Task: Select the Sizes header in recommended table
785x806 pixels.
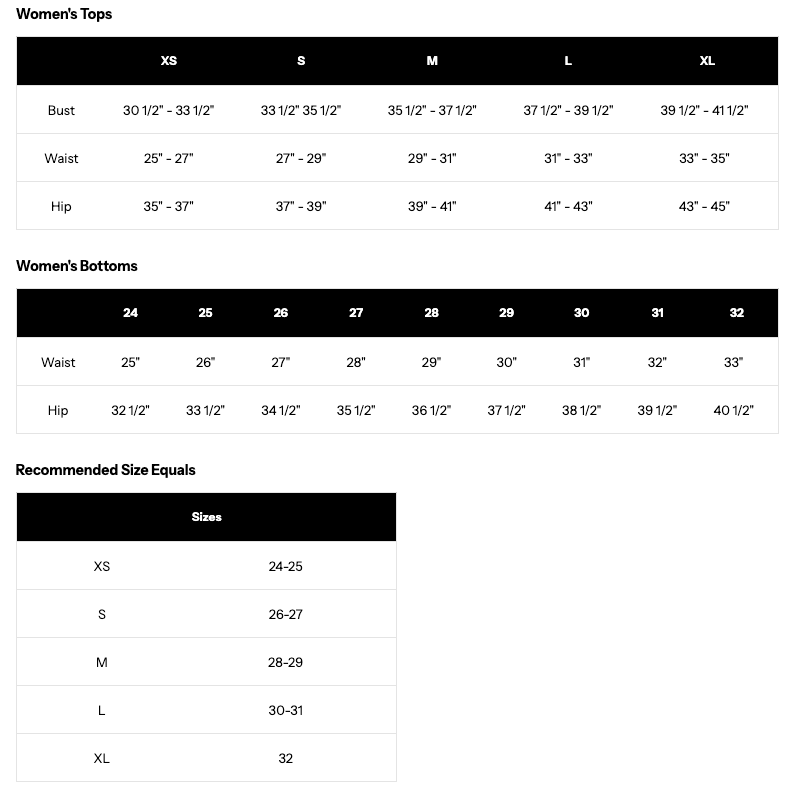Action: point(206,517)
